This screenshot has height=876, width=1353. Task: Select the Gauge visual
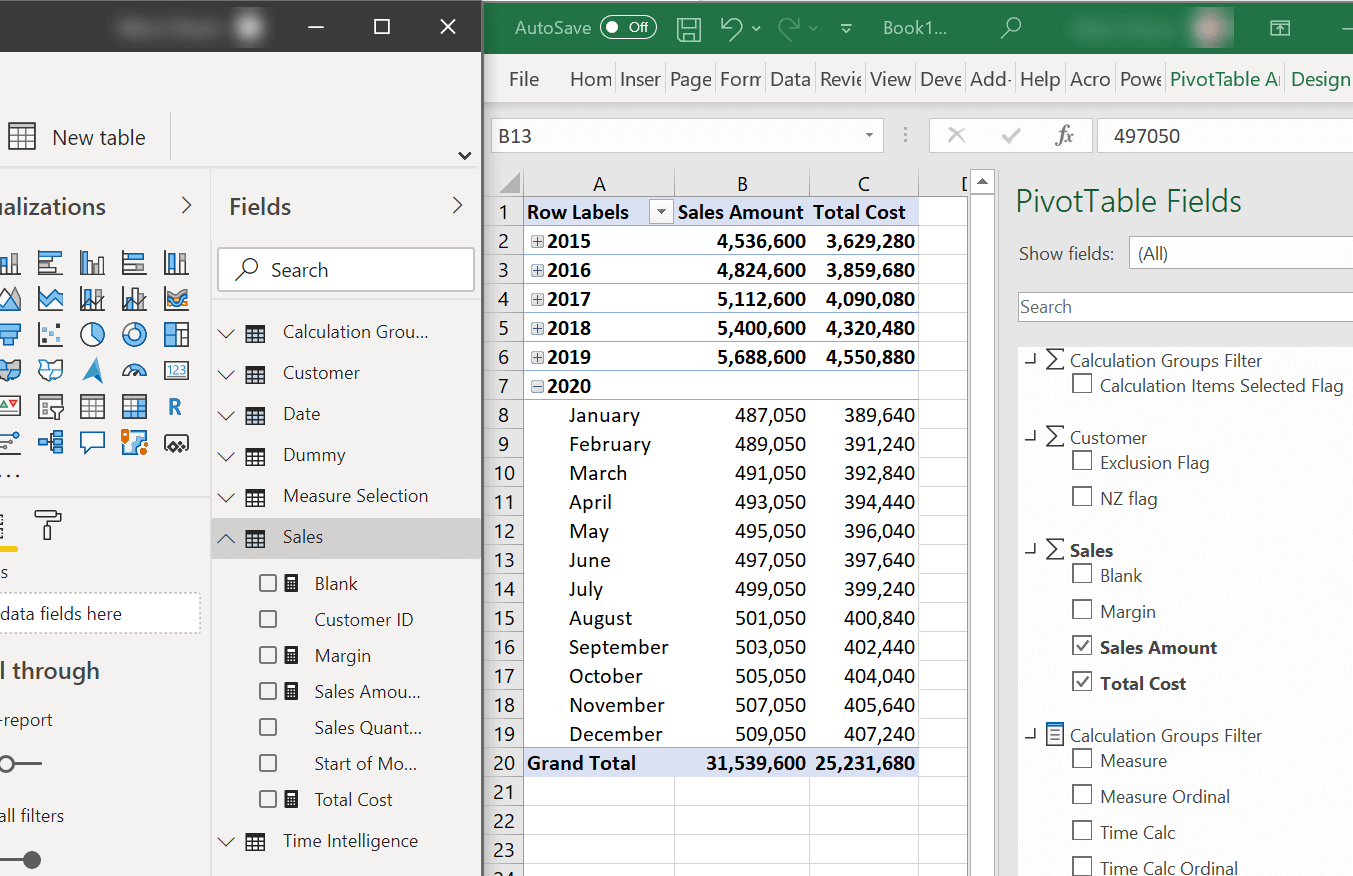(x=135, y=369)
